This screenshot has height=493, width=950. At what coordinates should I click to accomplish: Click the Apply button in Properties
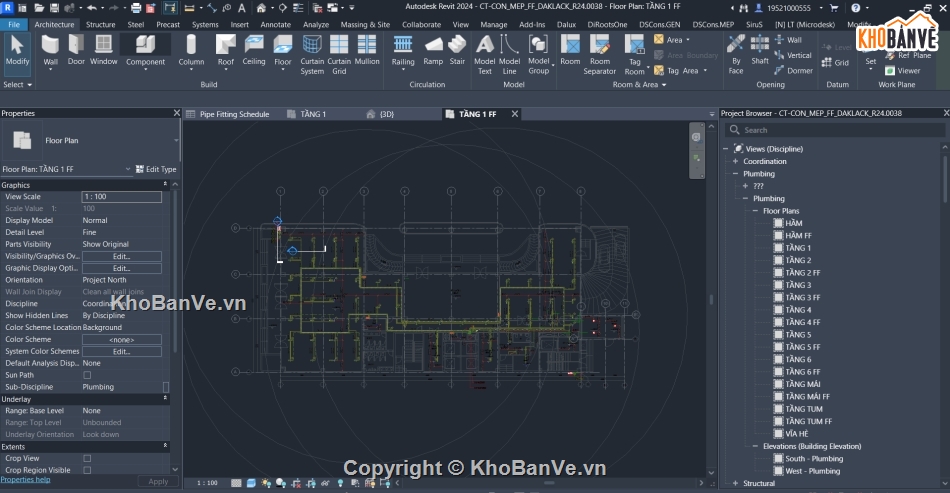(x=158, y=482)
